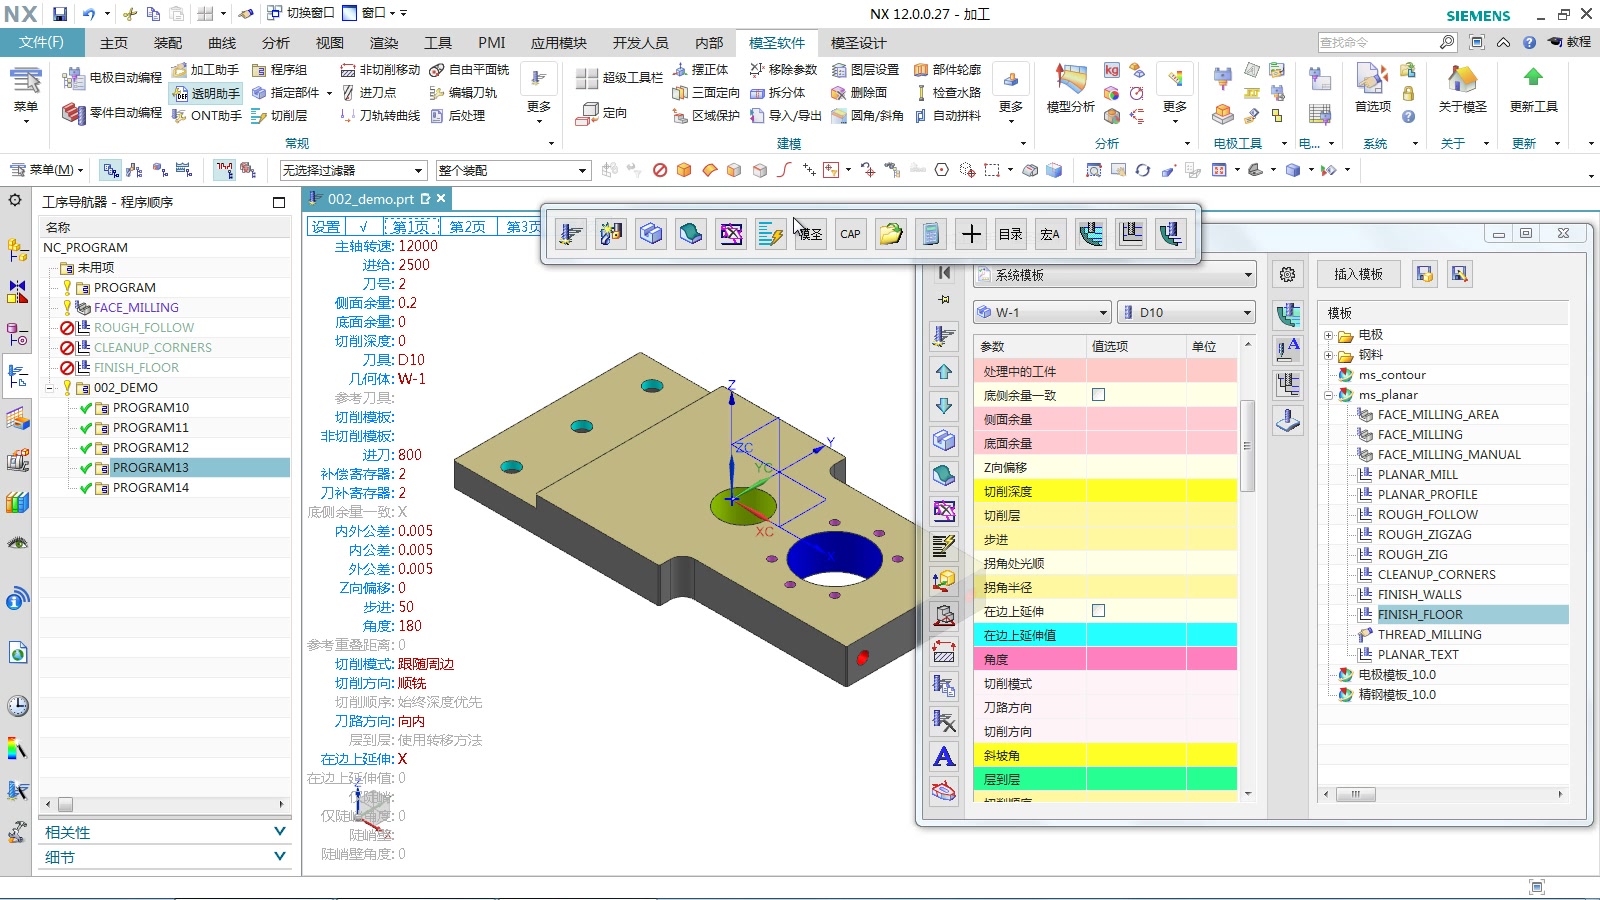Click the blue up arrow in dialog sidebar
Viewport: 1600px width, 900px height.
(943, 372)
